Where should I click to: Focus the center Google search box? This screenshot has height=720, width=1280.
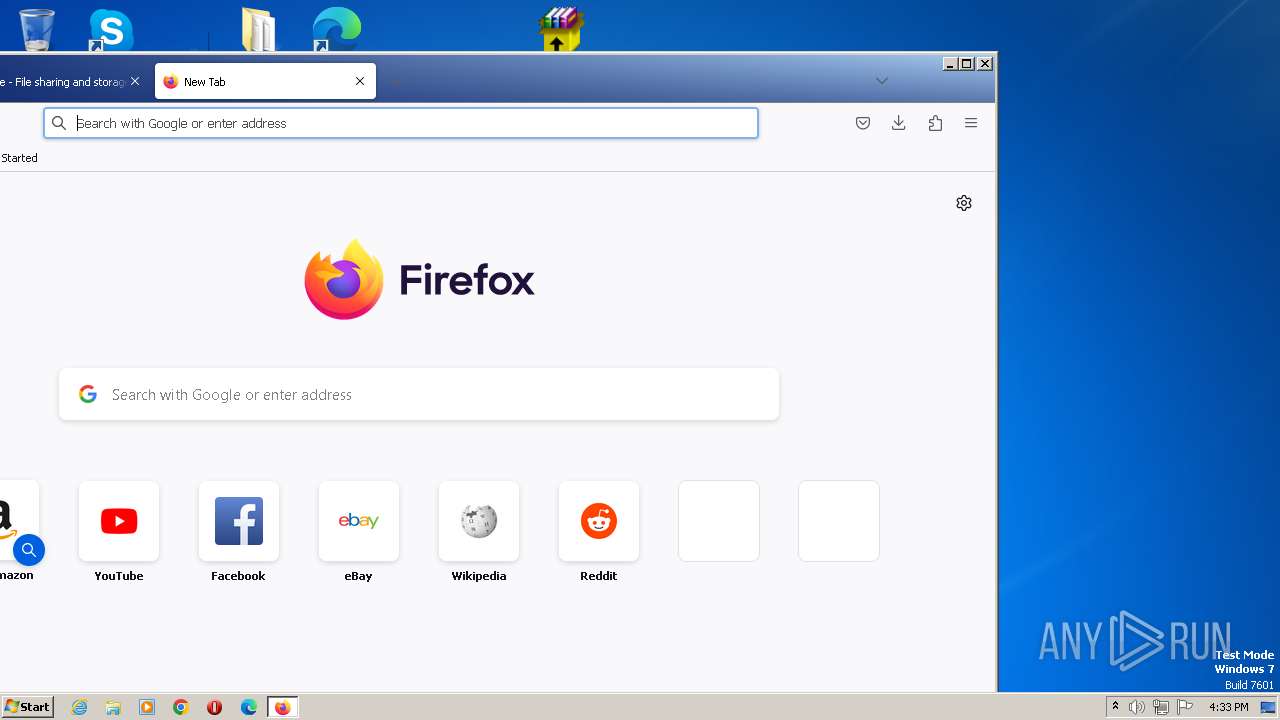419,394
